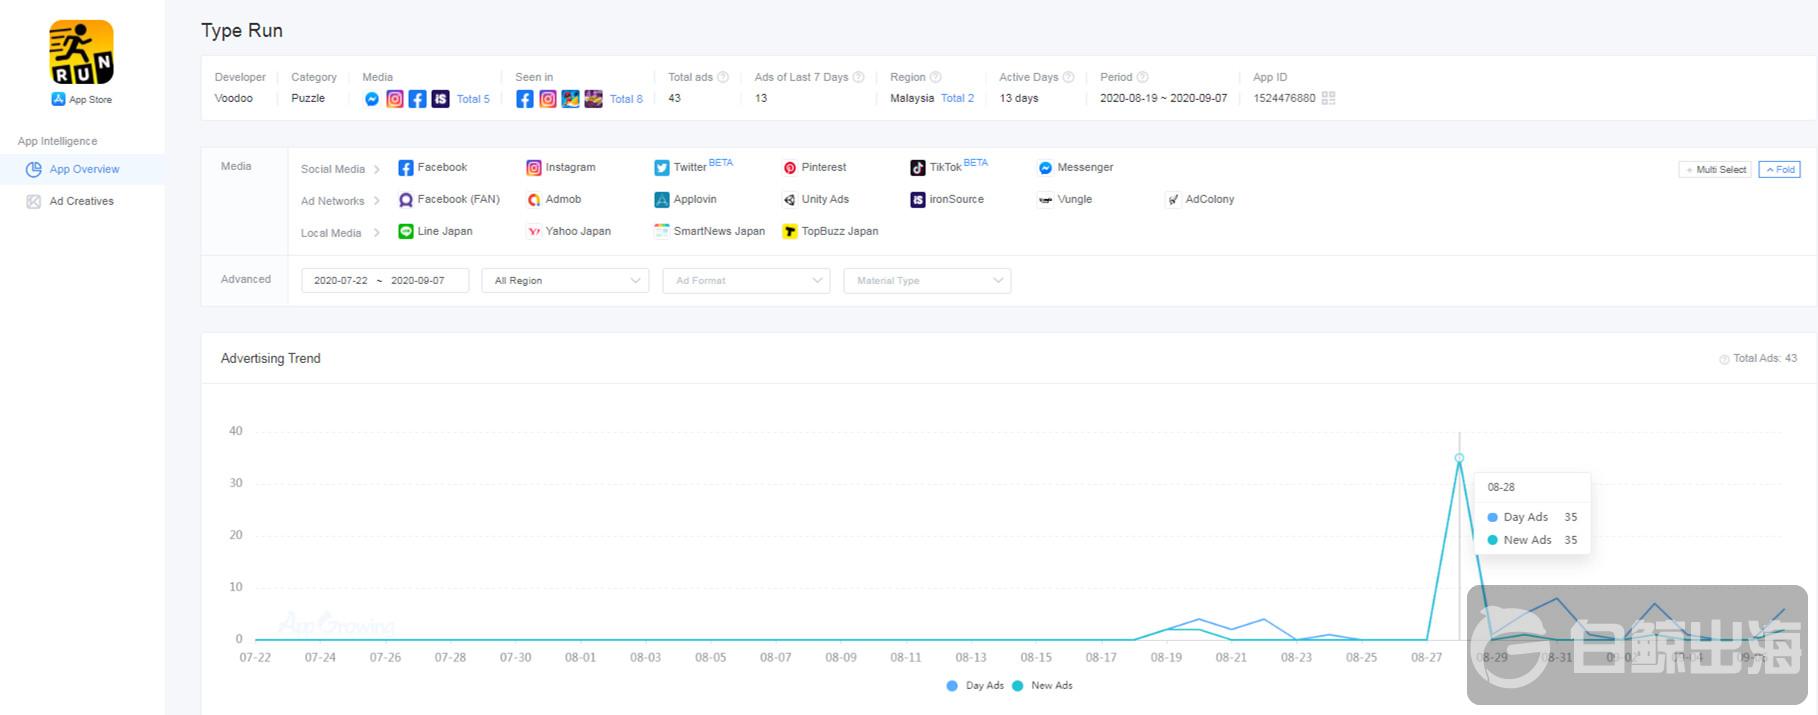Click the QR code icon beside App ID
This screenshot has height=715, width=1818.
(x=1328, y=98)
